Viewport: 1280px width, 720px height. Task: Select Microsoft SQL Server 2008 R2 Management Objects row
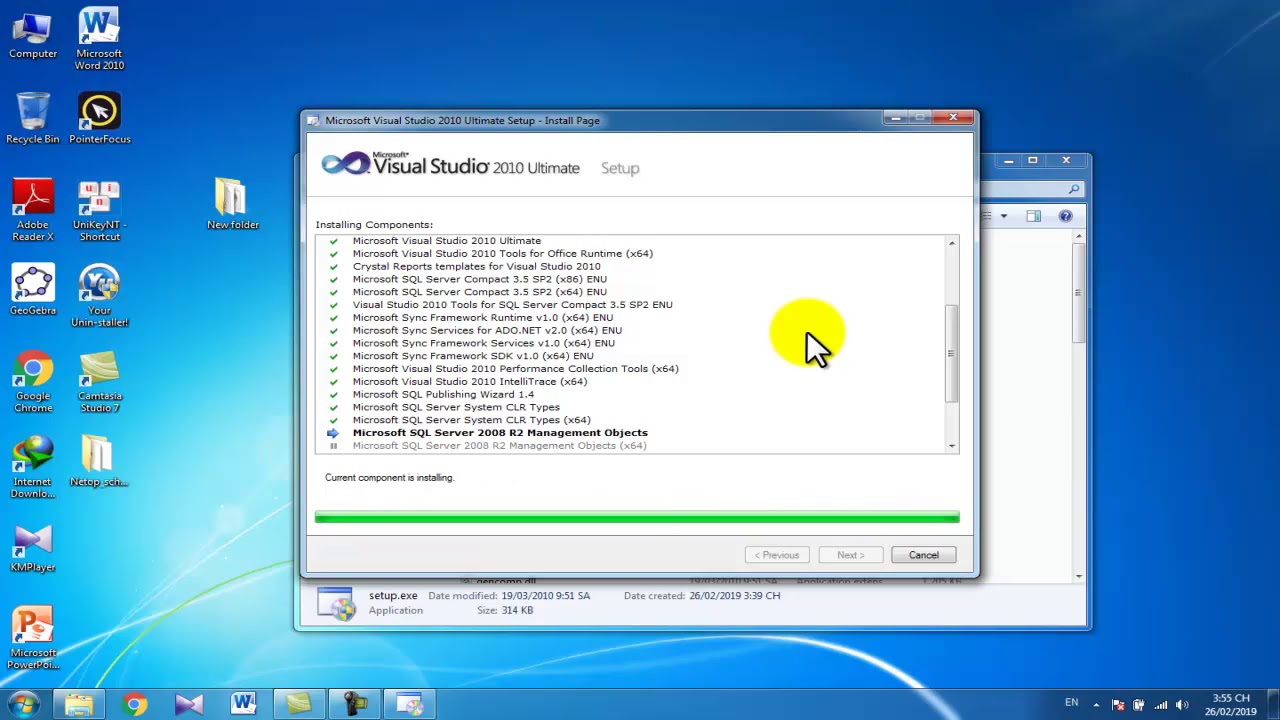coord(500,433)
